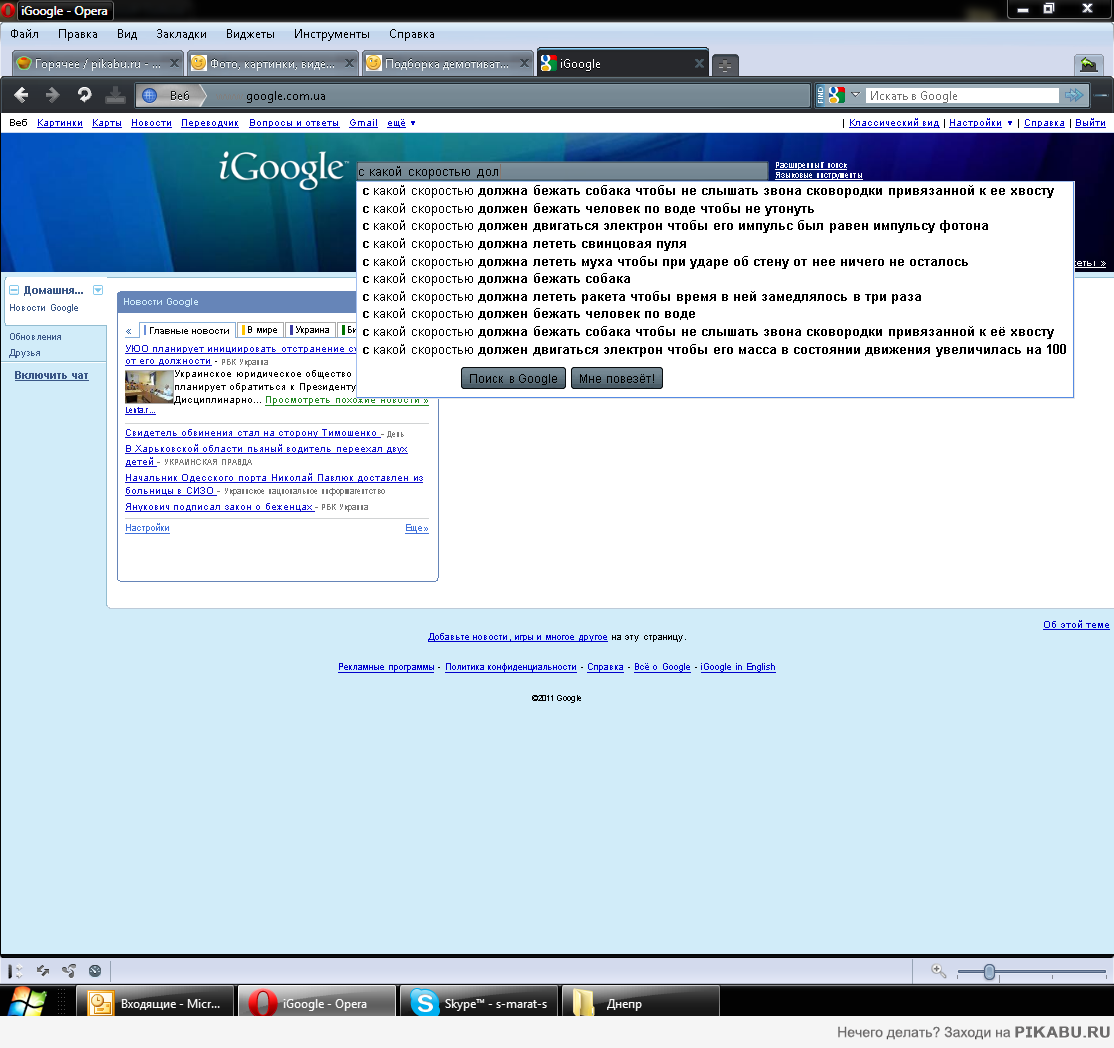The width and height of the screenshot is (1114, 1048).
Task: Select the Украина news tab
Action: (x=310, y=330)
